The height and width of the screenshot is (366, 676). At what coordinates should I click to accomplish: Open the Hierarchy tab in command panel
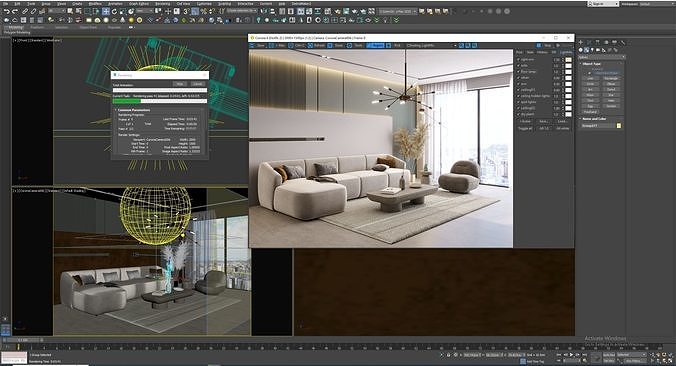tap(598, 42)
